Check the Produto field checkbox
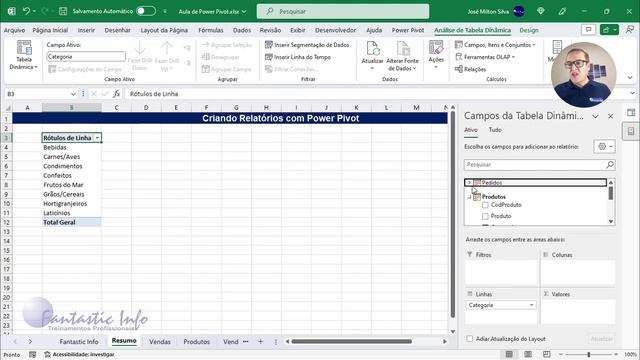 tap(485, 216)
